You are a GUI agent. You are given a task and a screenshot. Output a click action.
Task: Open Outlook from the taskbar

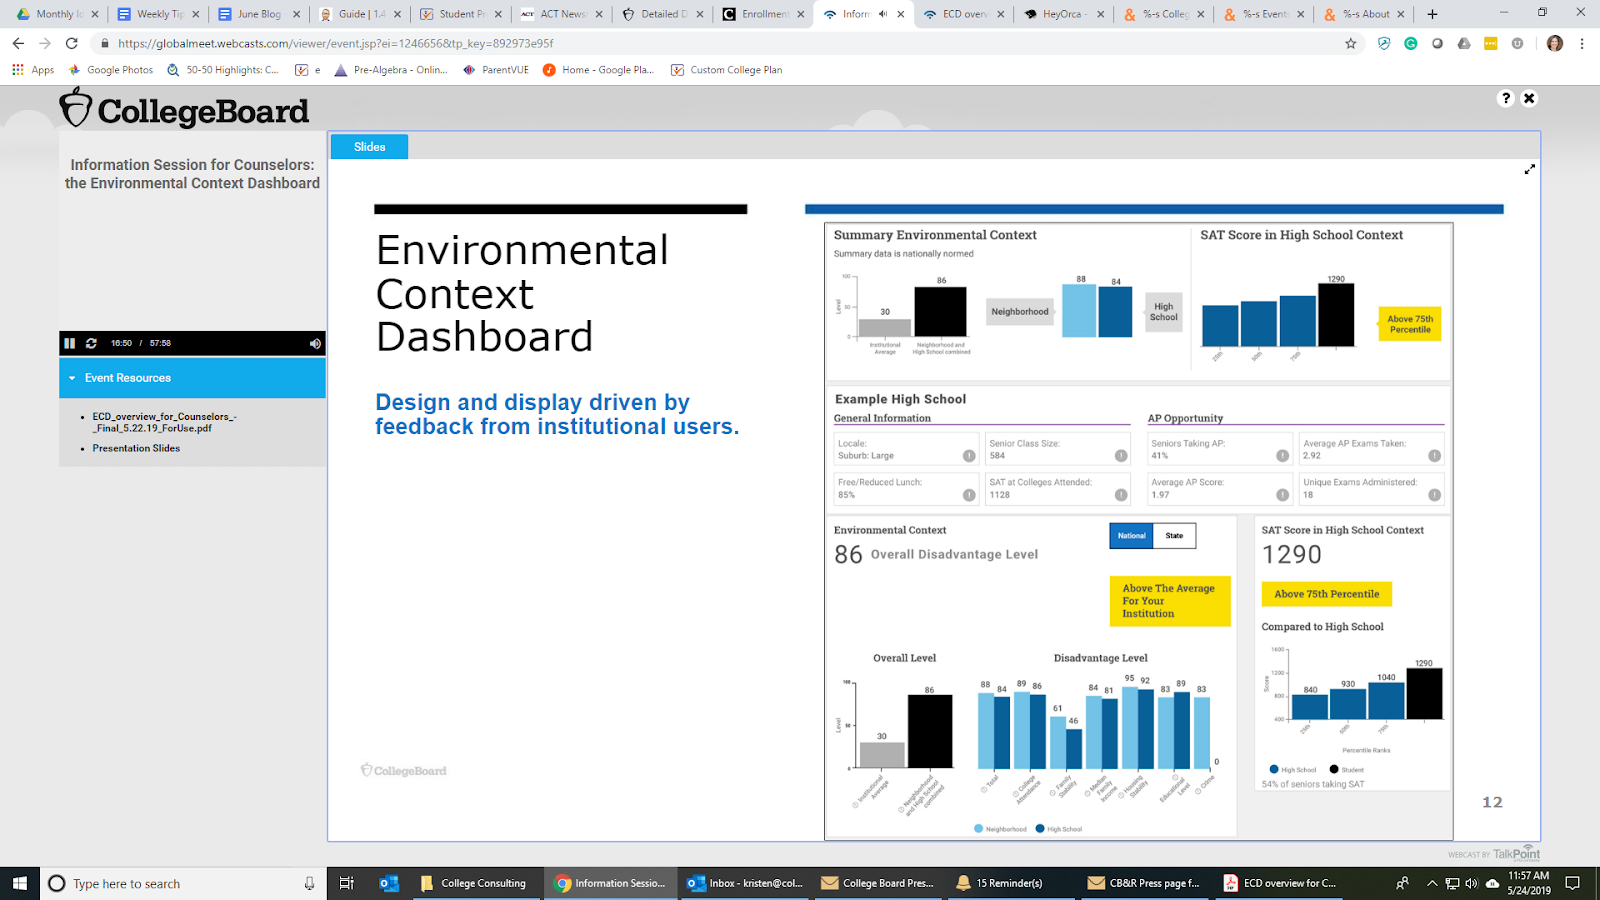coord(389,883)
